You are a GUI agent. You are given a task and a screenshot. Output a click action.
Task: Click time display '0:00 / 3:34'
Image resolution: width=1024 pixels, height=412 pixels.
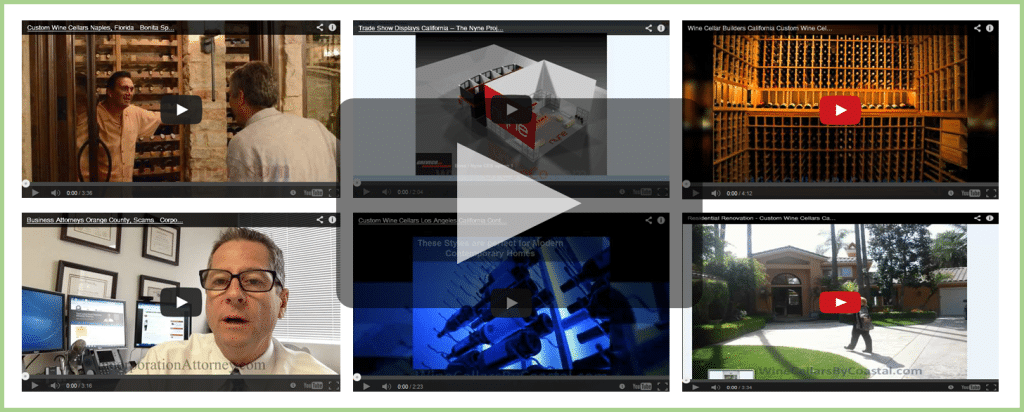pyautogui.click(x=739, y=387)
